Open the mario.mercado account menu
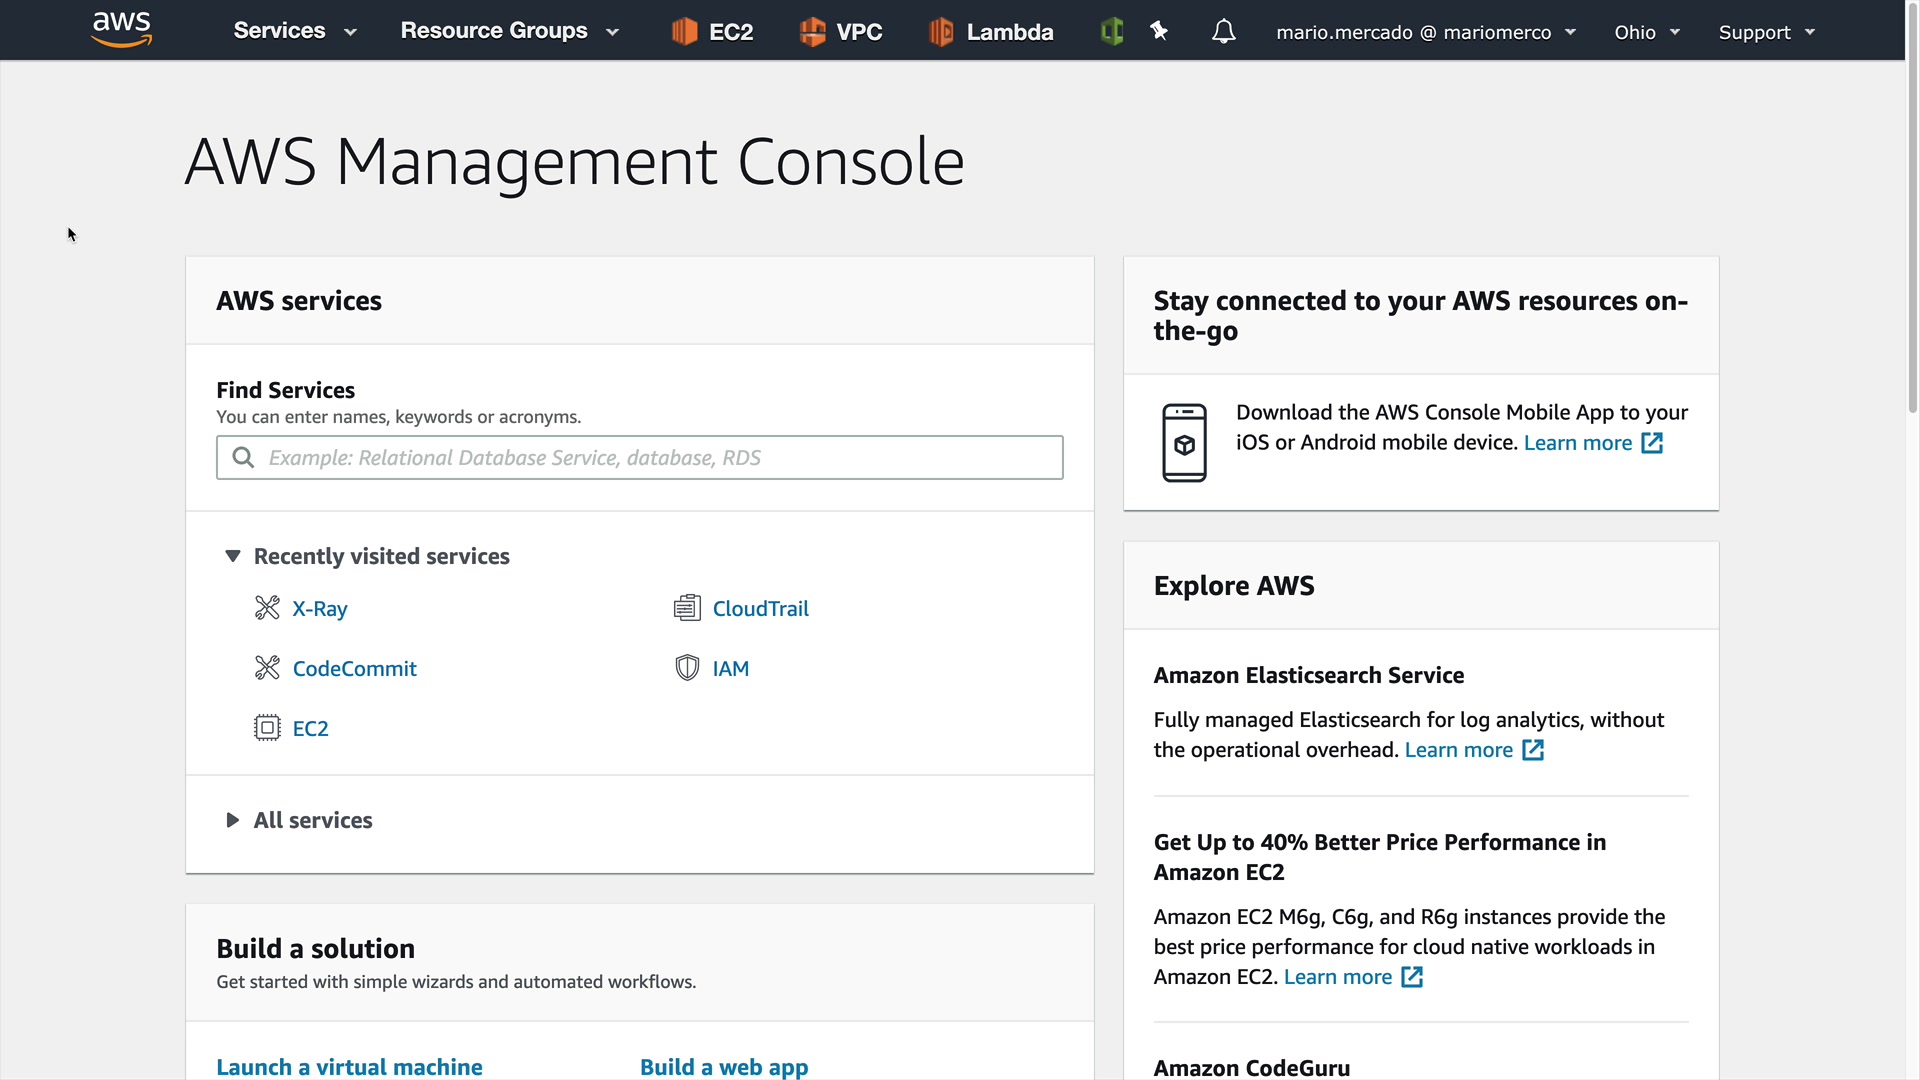Image resolution: width=1920 pixels, height=1080 pixels. click(x=1425, y=32)
